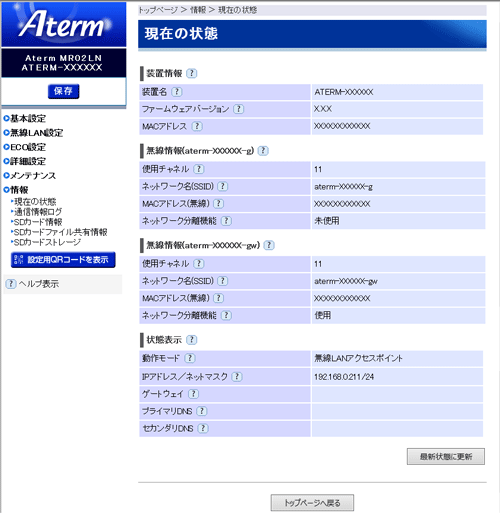The image size is (500, 515).
Task: Select 無線LANアクセスポイント mode value
Action: pos(359,358)
